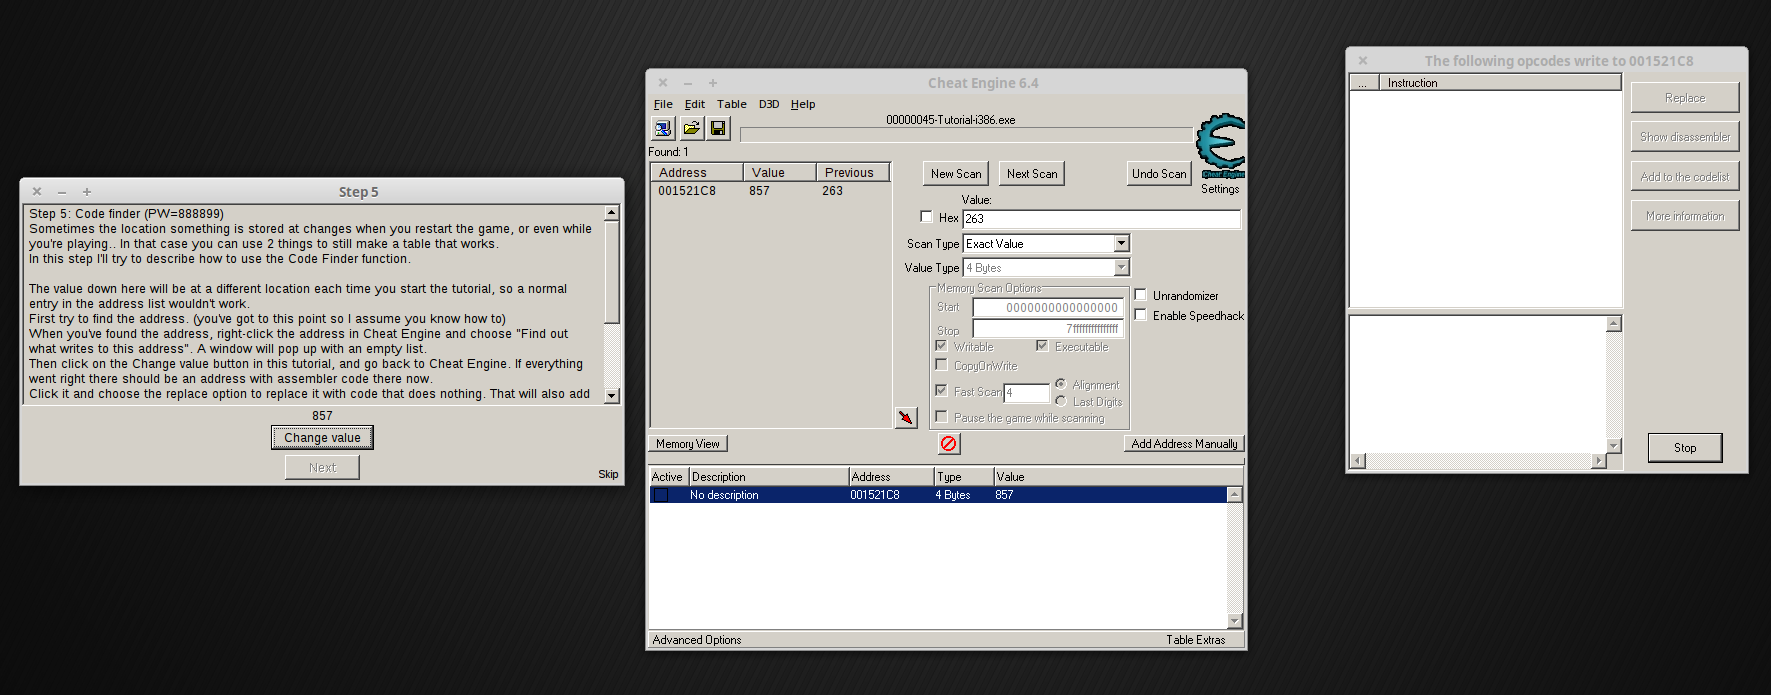
Task: Click opcodes lower pane scroll right arrow
Action: [x=1598, y=461]
